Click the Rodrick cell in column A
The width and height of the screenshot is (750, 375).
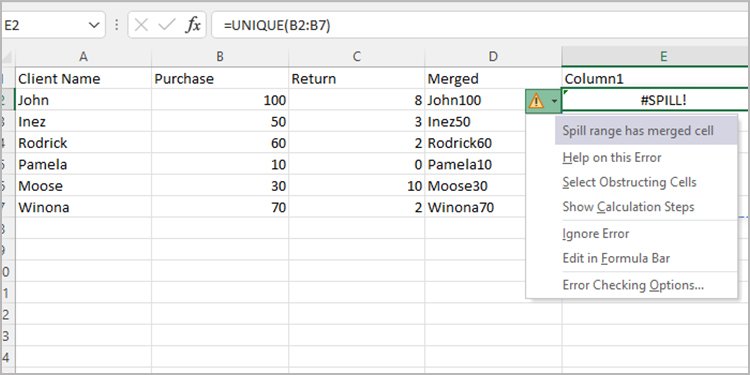click(83, 143)
